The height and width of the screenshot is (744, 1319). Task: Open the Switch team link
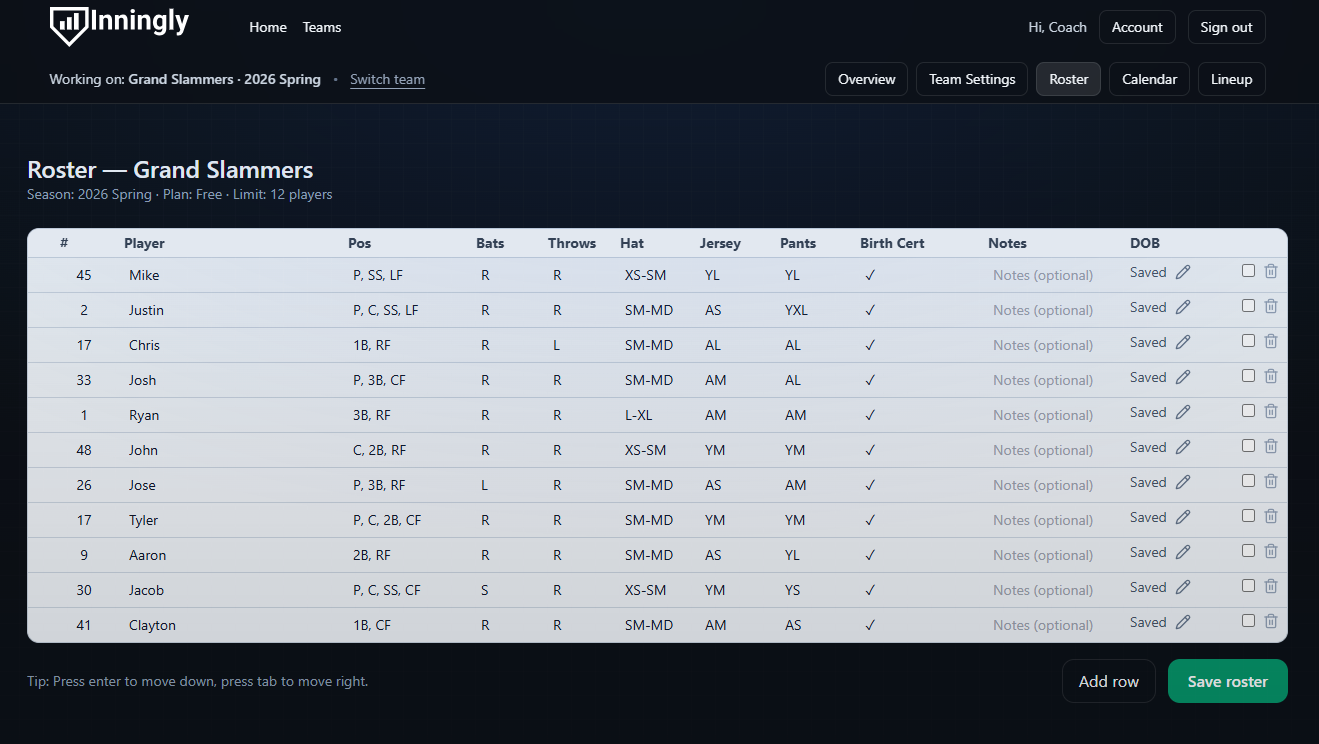click(x=387, y=79)
